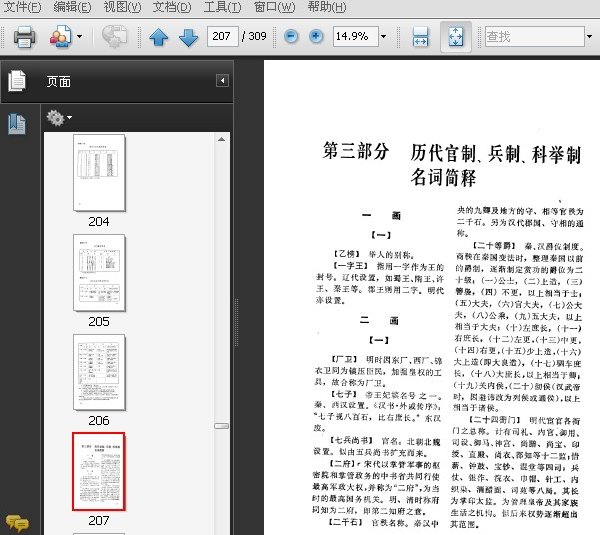Open the 帮助(H) menu
The width and height of the screenshot is (600, 535).
pos(327,7)
